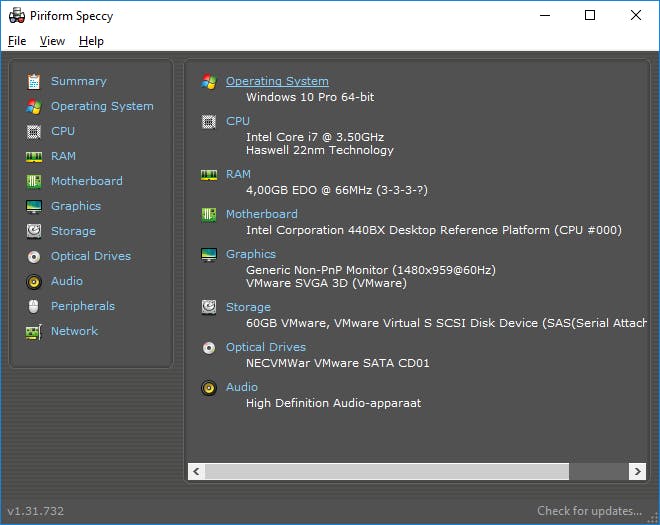The width and height of the screenshot is (660, 525).
Task: Open the View menu
Action: tap(52, 41)
